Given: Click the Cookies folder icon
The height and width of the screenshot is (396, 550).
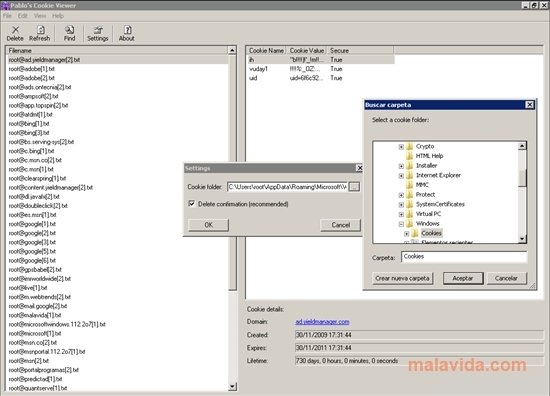Looking at the screenshot, I should point(415,233).
